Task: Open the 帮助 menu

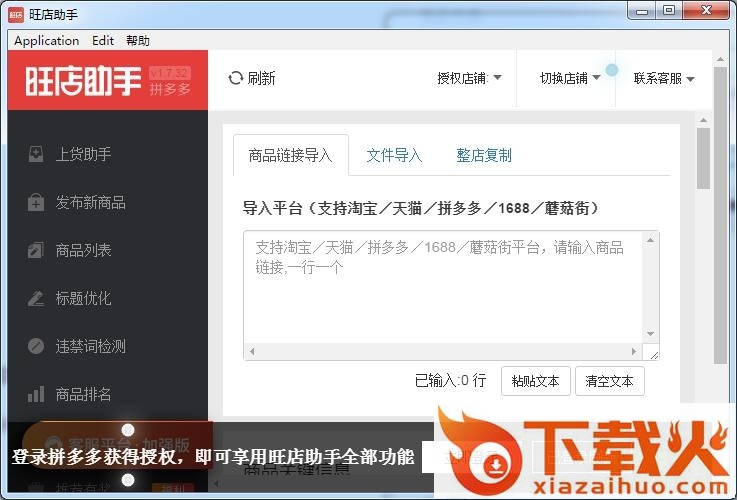Action: pos(138,41)
